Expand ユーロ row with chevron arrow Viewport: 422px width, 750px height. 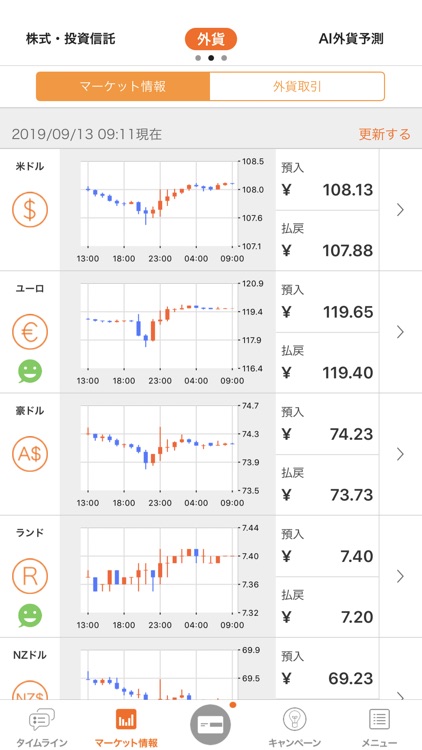pyautogui.click(x=400, y=331)
